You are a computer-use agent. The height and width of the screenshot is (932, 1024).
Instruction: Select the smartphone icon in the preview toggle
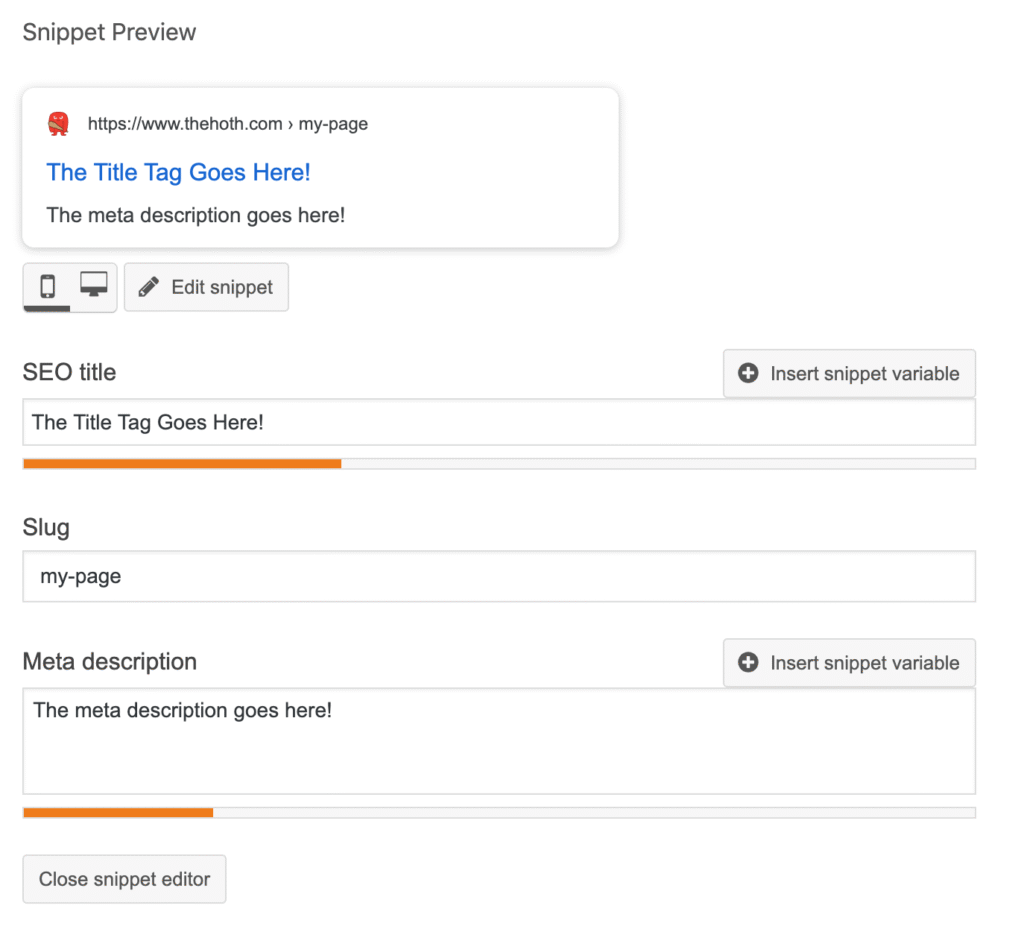(x=46, y=287)
